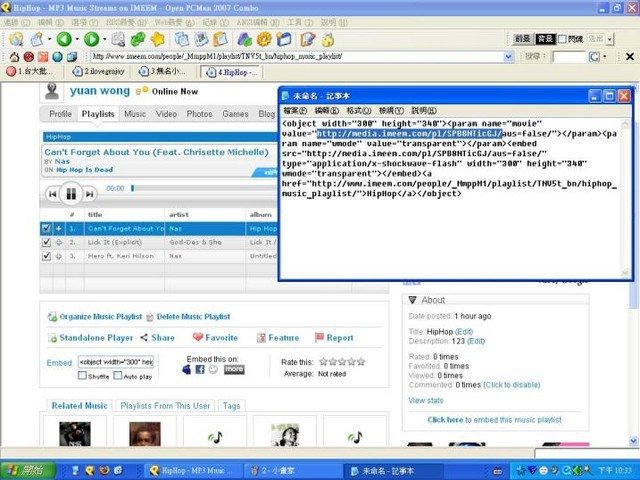Click the add icon on Lick It row
Viewport: 640px width, 480px height.
point(59,242)
